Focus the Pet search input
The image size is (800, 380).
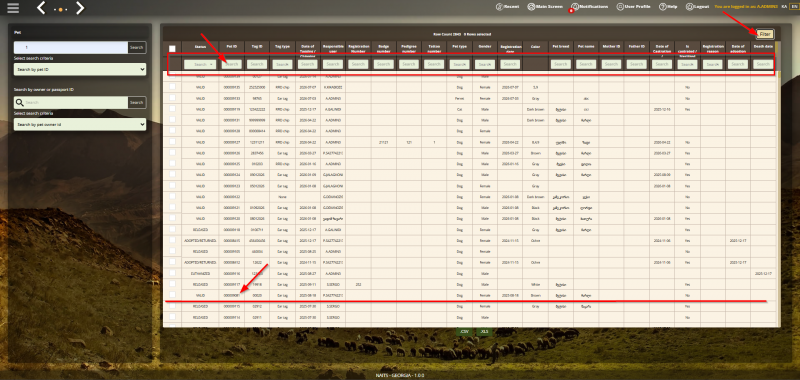[x=70, y=47]
